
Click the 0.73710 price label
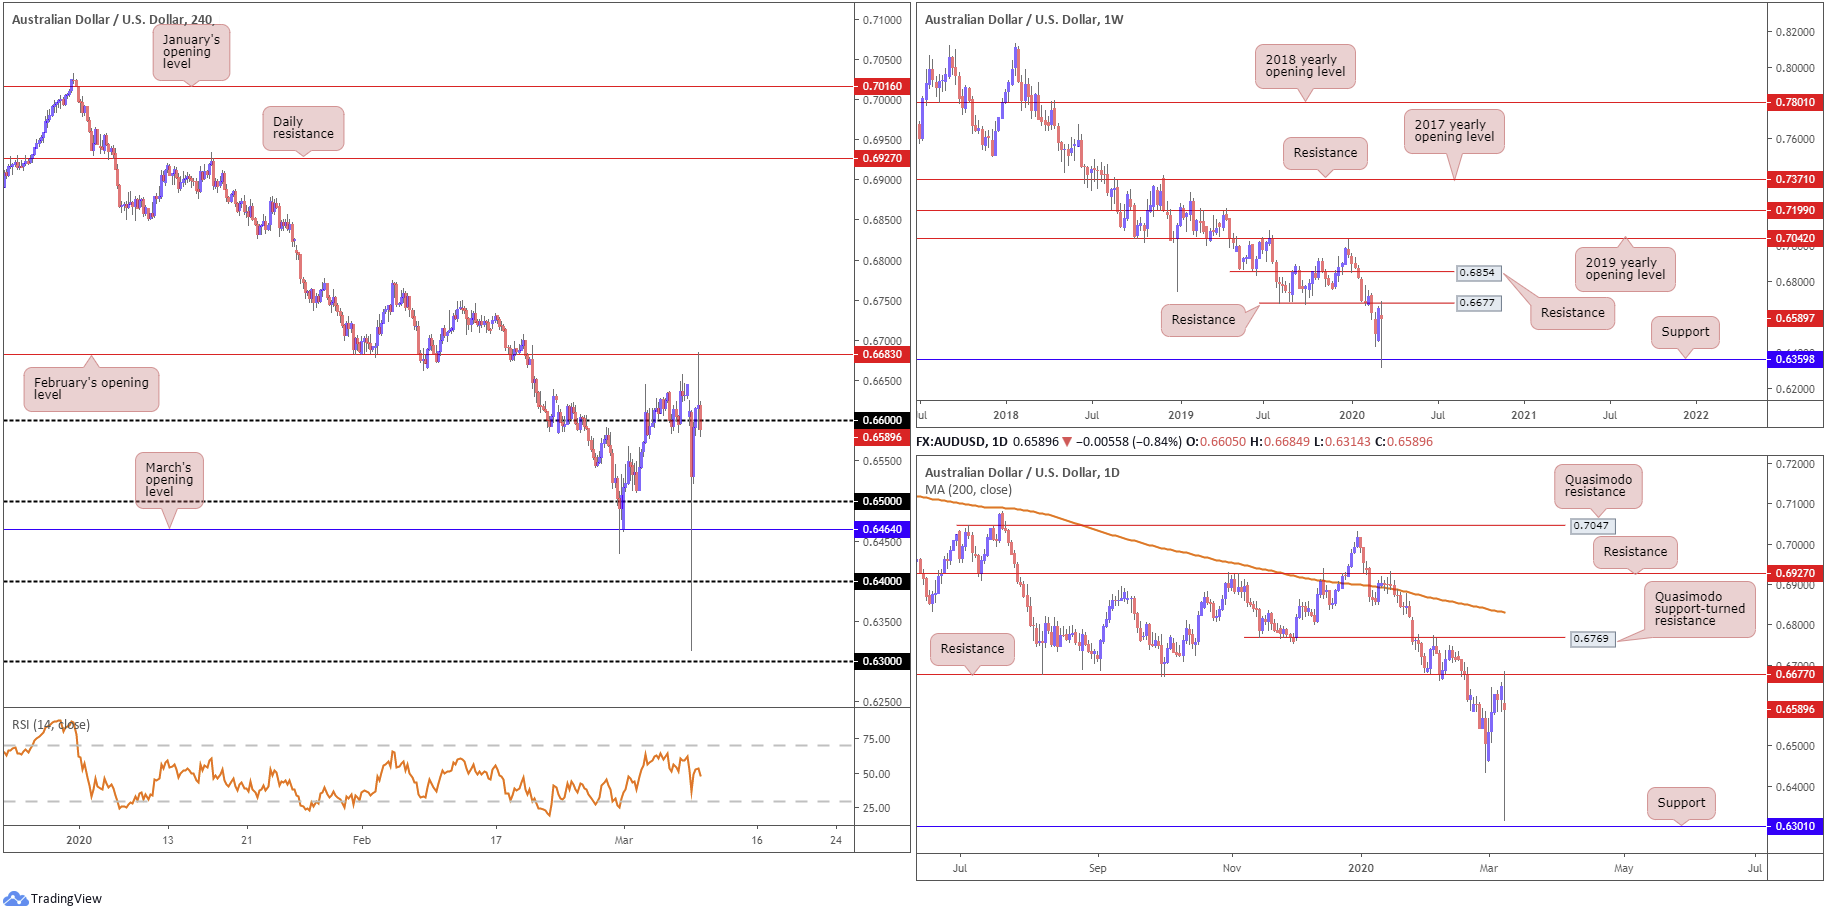tap(1794, 179)
